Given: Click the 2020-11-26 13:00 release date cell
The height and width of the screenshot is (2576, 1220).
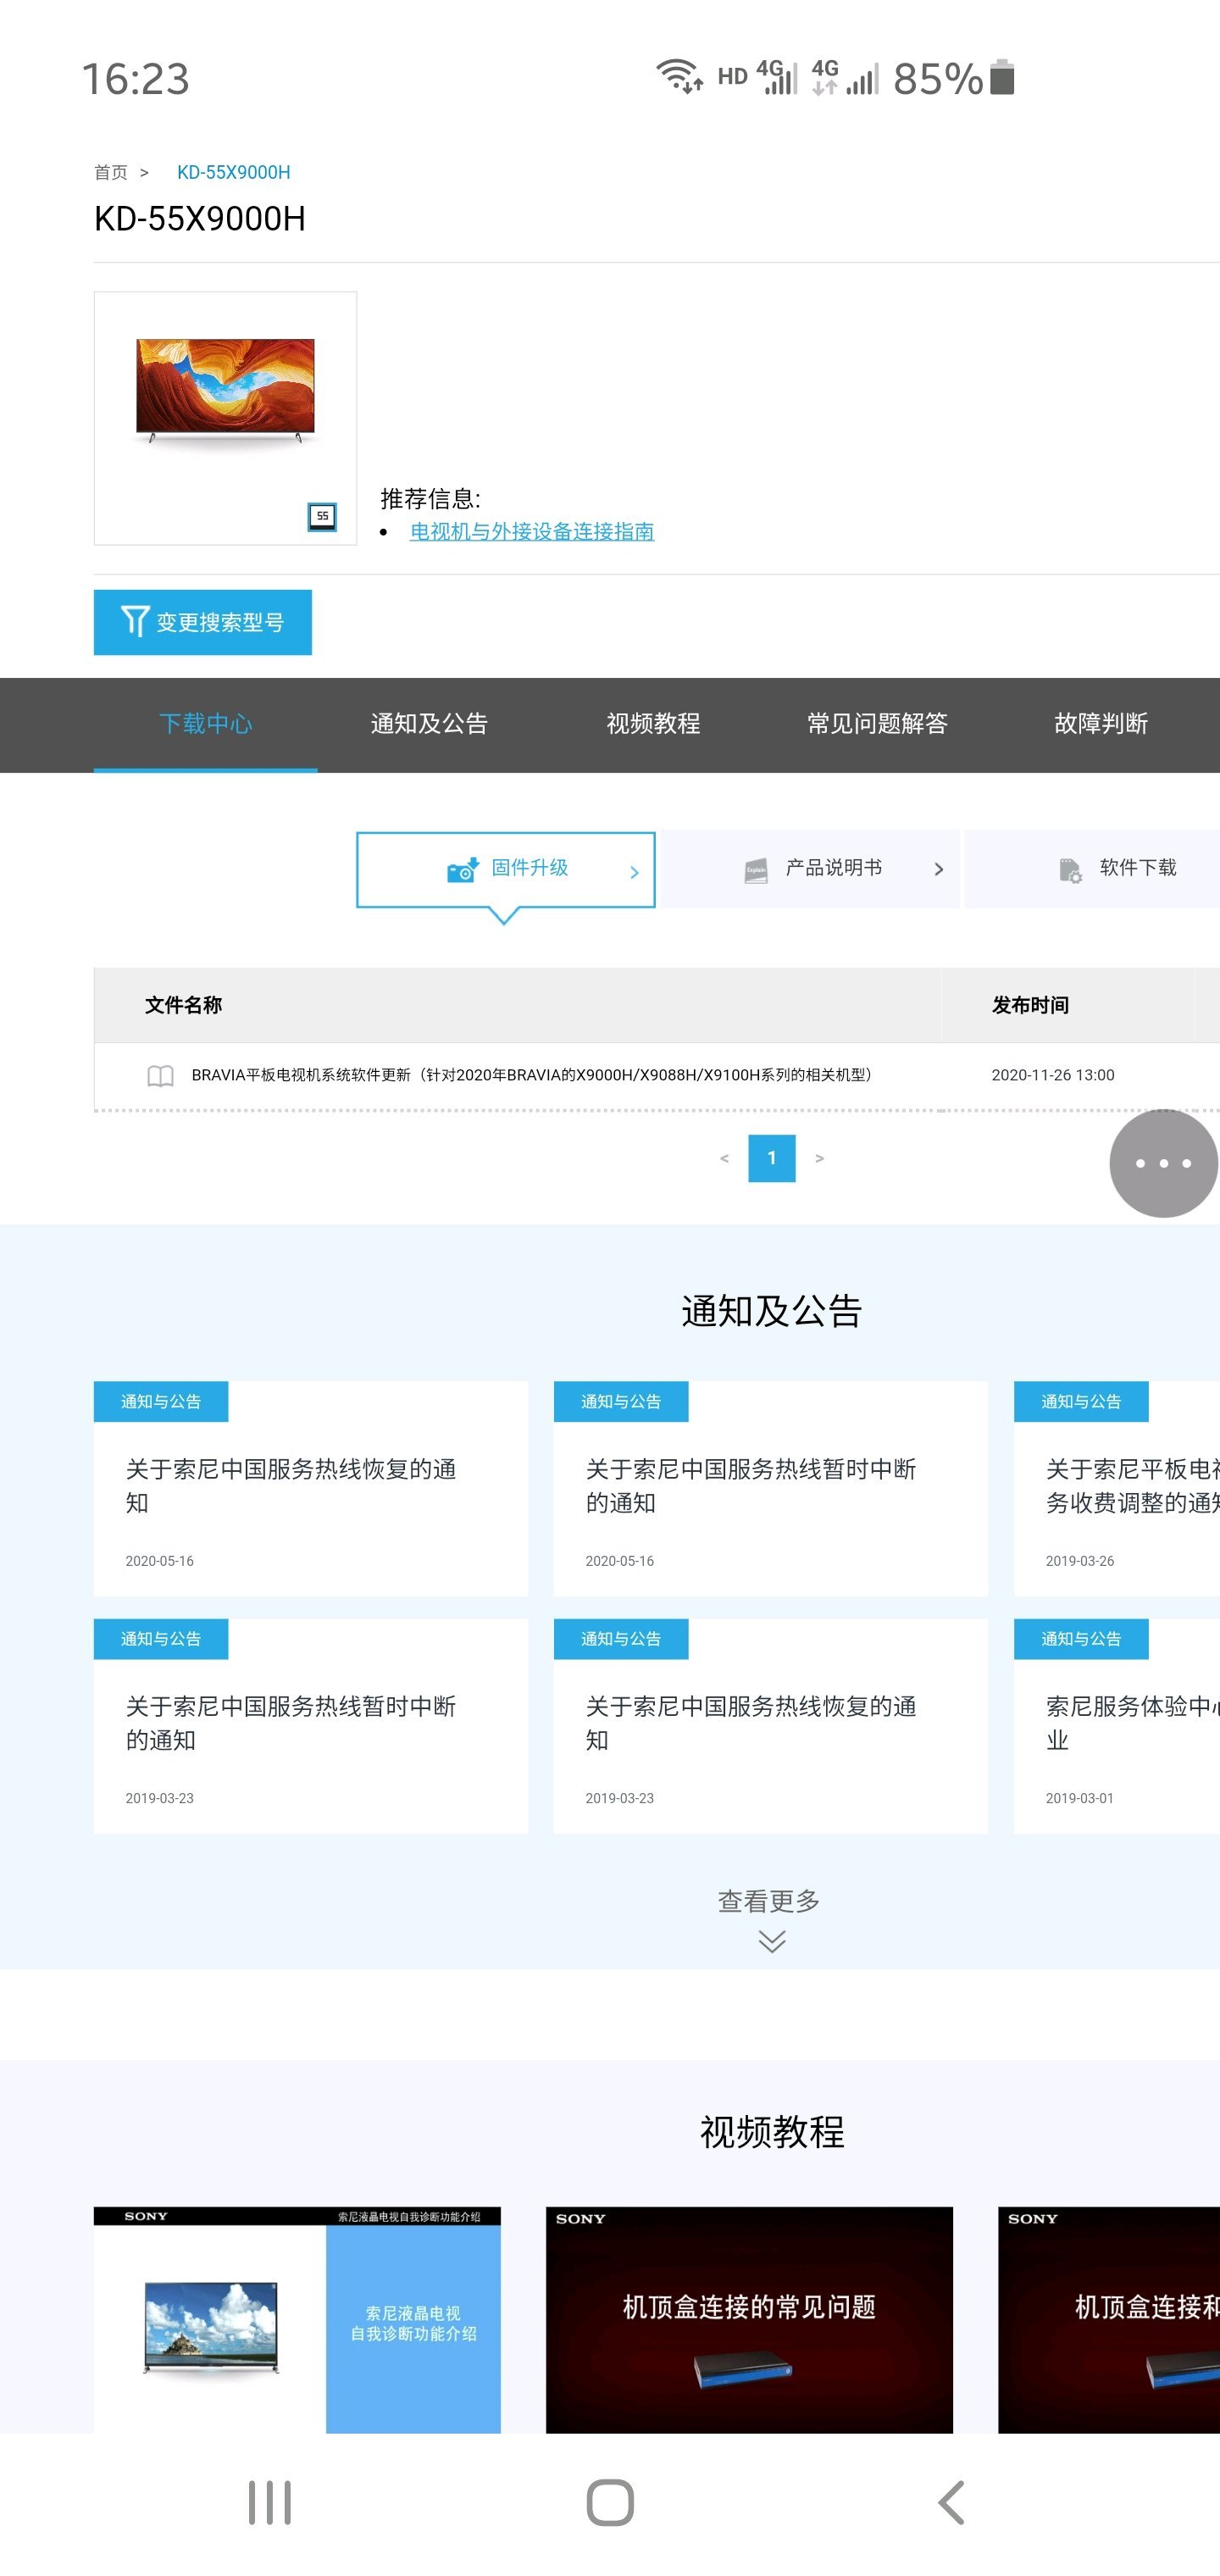Looking at the screenshot, I should coord(1052,1075).
